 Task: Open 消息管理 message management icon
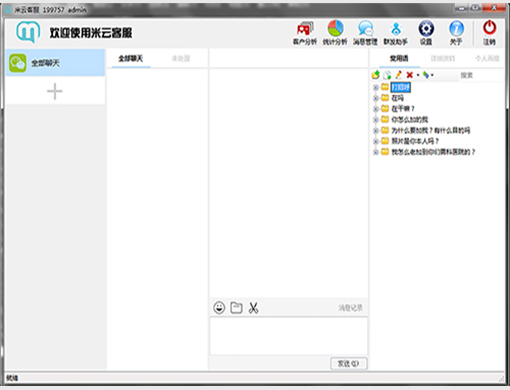[x=365, y=33]
